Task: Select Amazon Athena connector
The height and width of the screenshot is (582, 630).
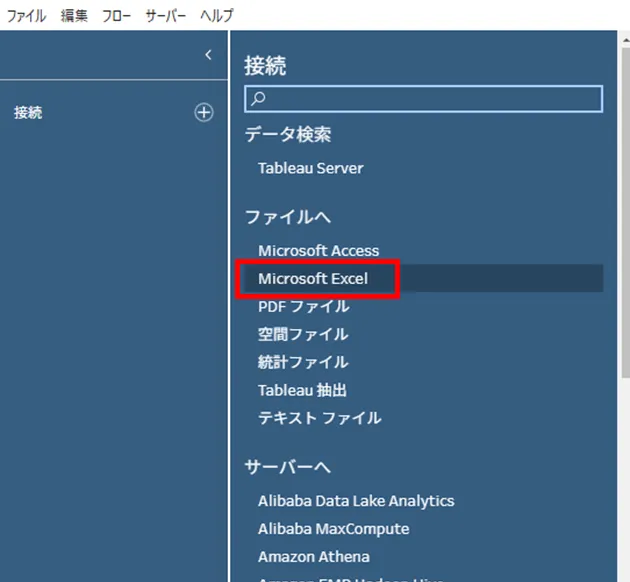Action: 313,556
